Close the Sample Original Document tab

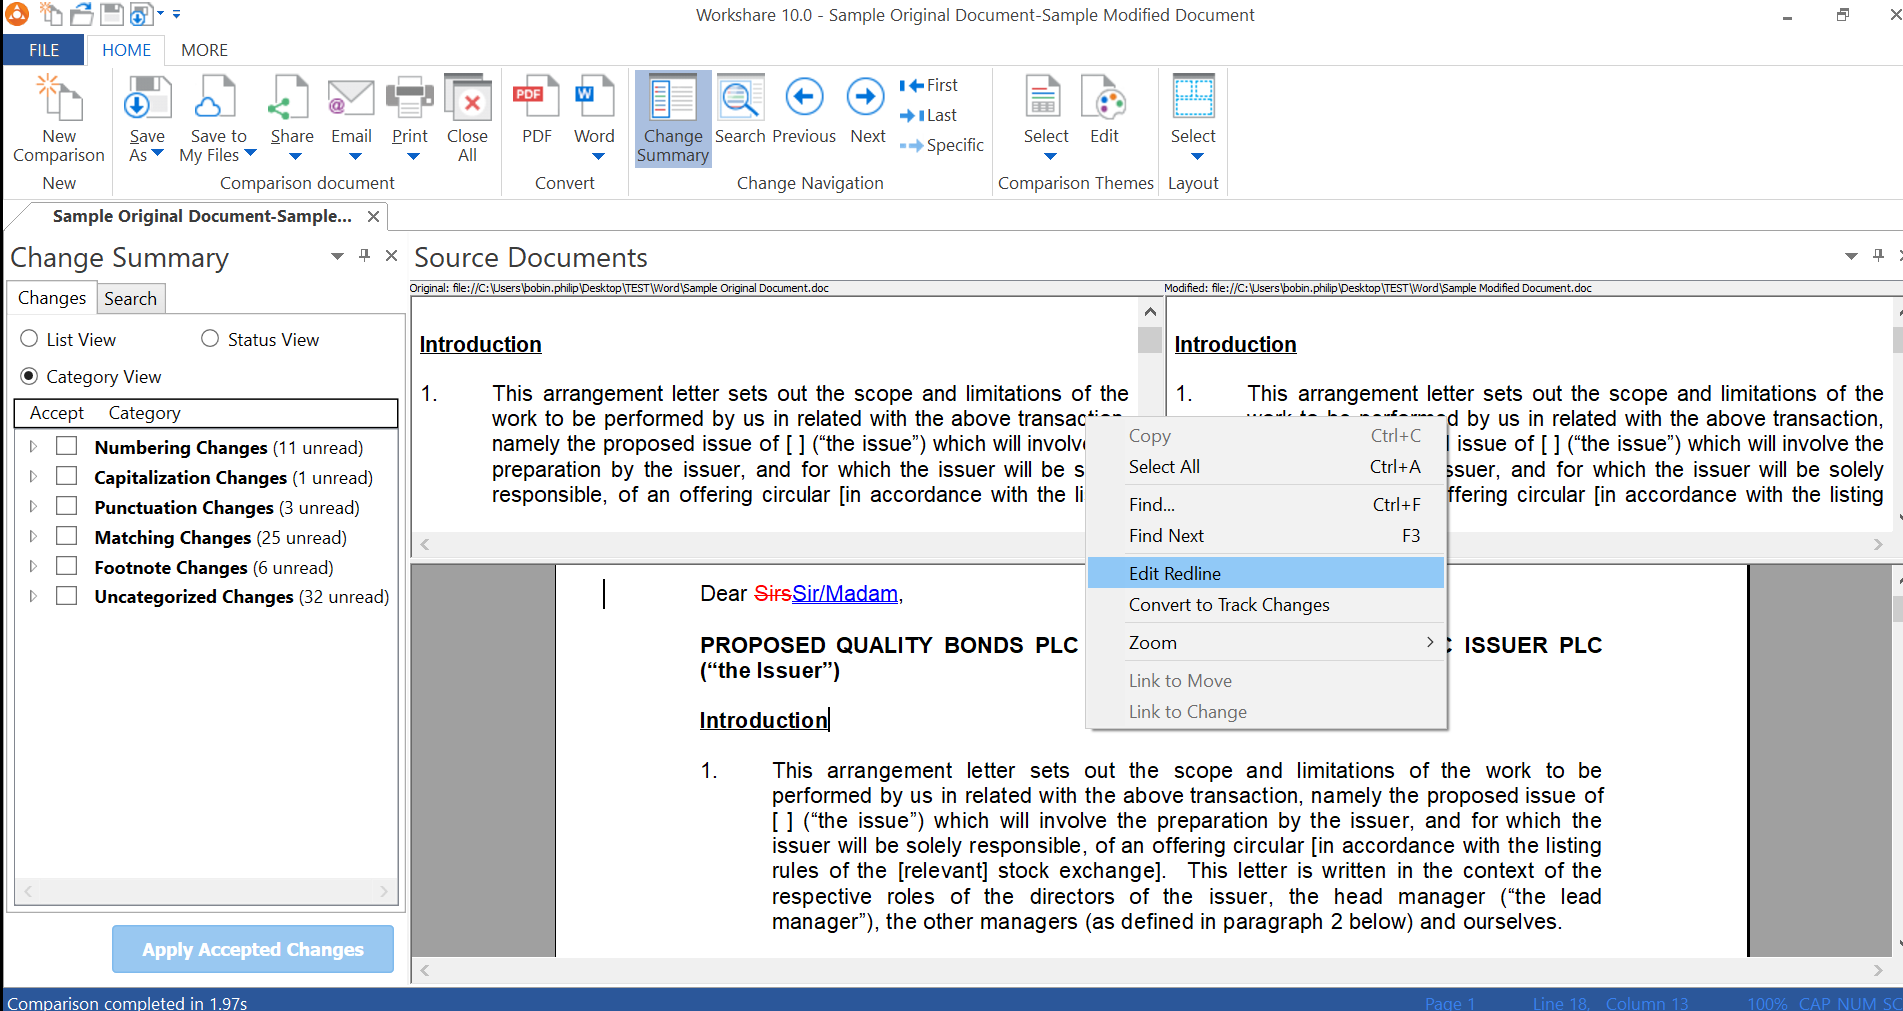[x=373, y=216]
